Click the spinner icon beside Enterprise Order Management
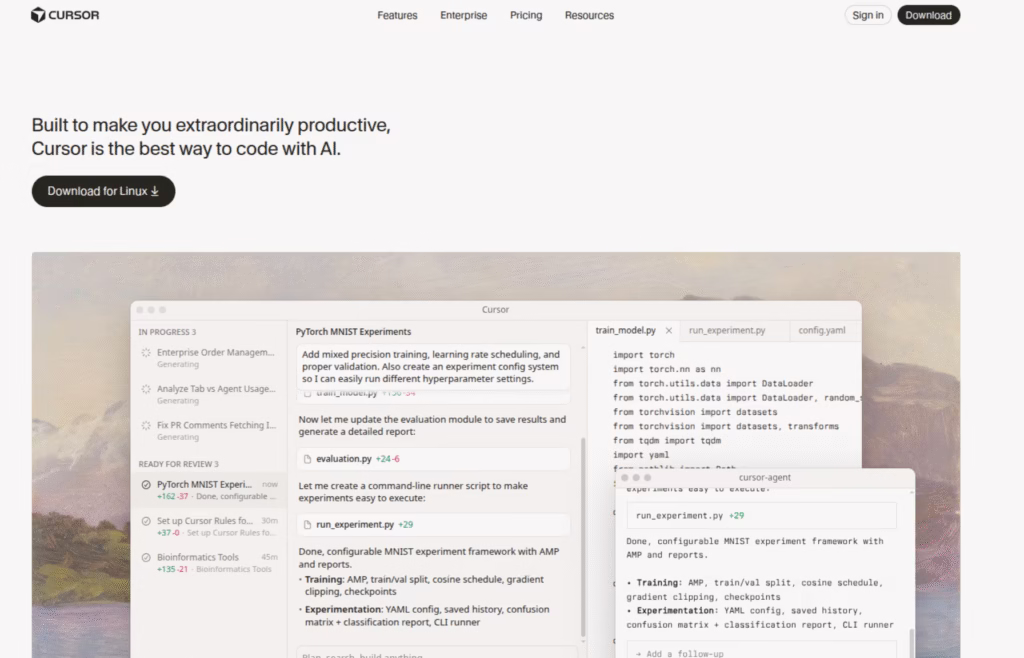The width and height of the screenshot is (1024, 658). (146, 353)
